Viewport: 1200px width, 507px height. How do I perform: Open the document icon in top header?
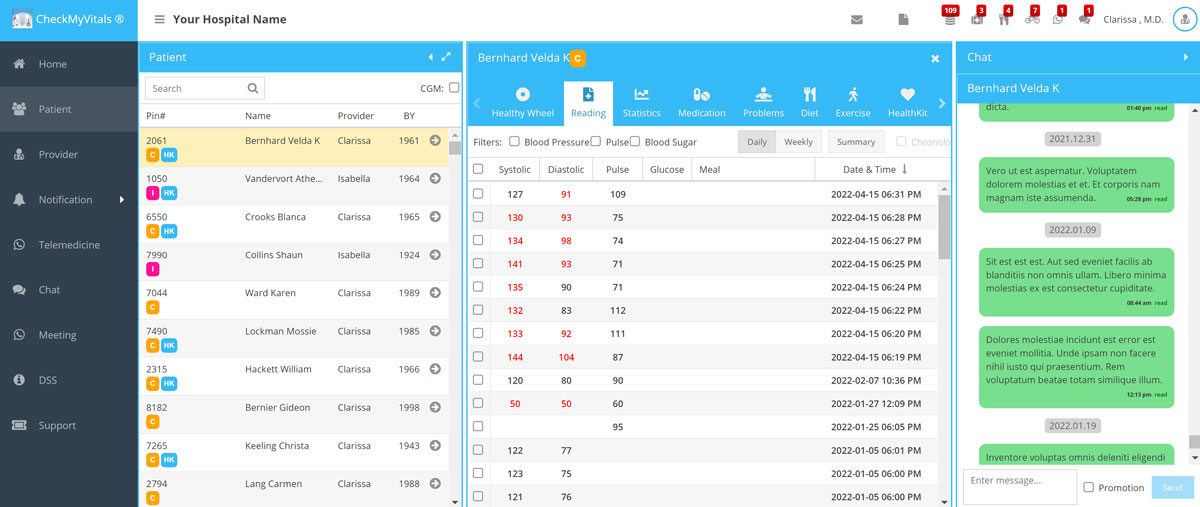(903, 20)
